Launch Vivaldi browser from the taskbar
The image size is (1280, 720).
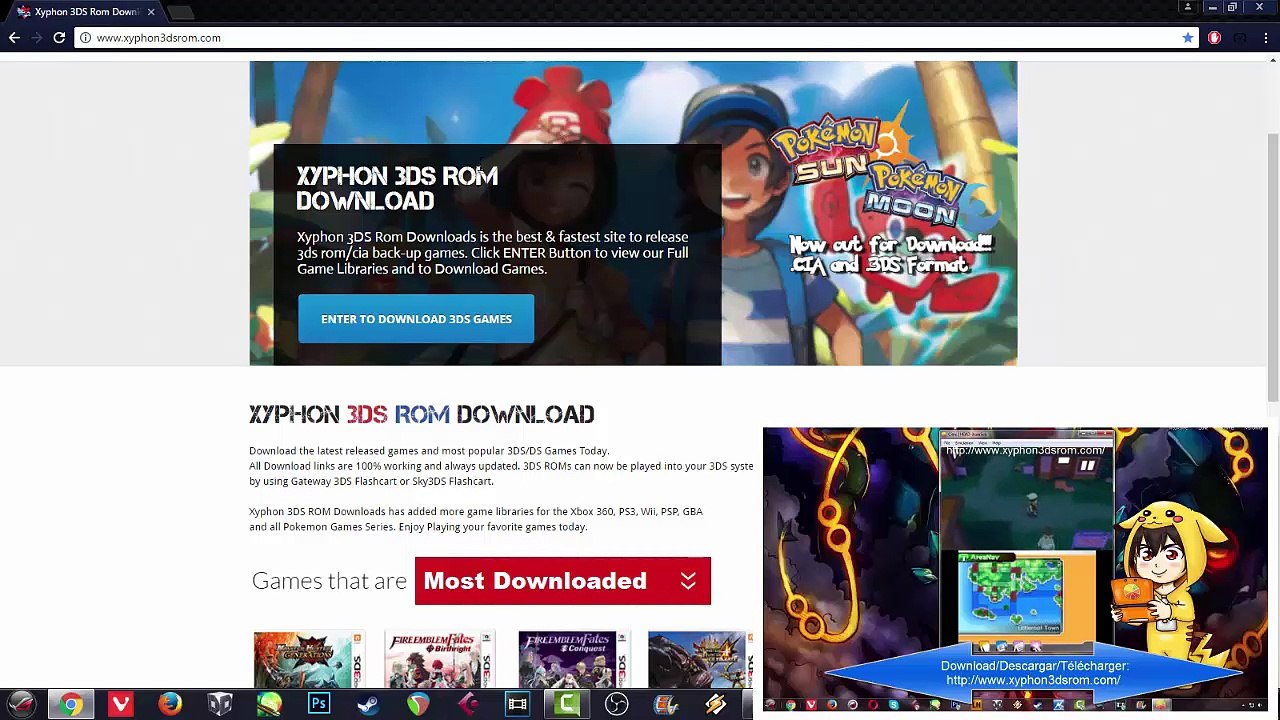[x=121, y=705]
